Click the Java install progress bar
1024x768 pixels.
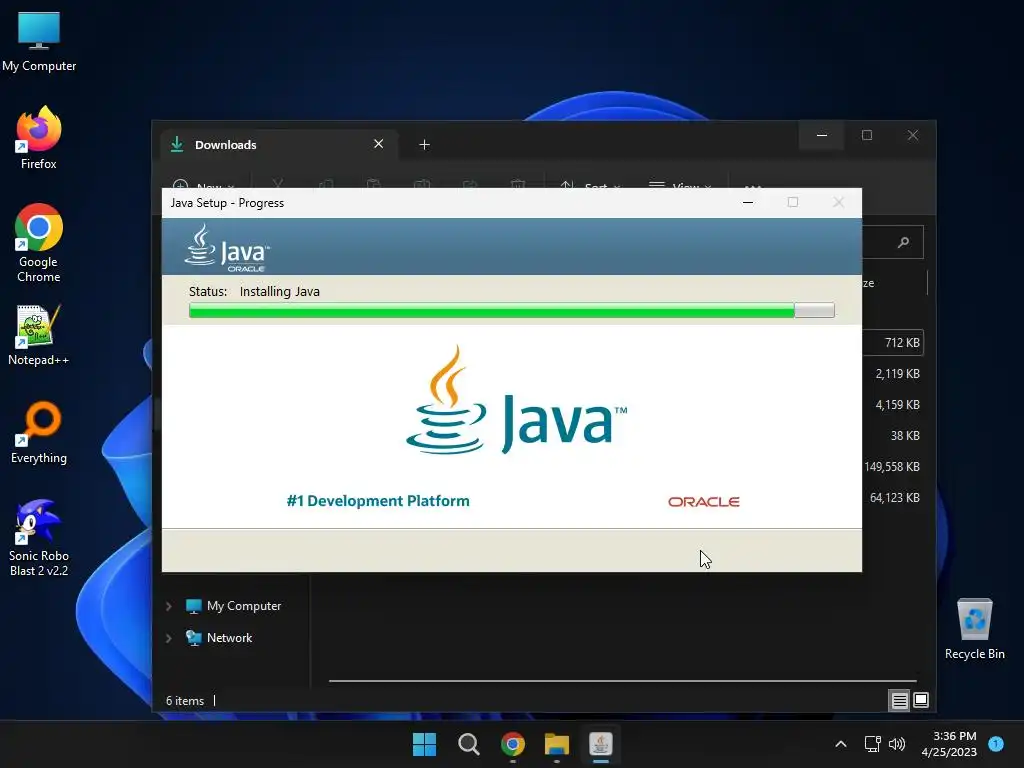point(511,310)
